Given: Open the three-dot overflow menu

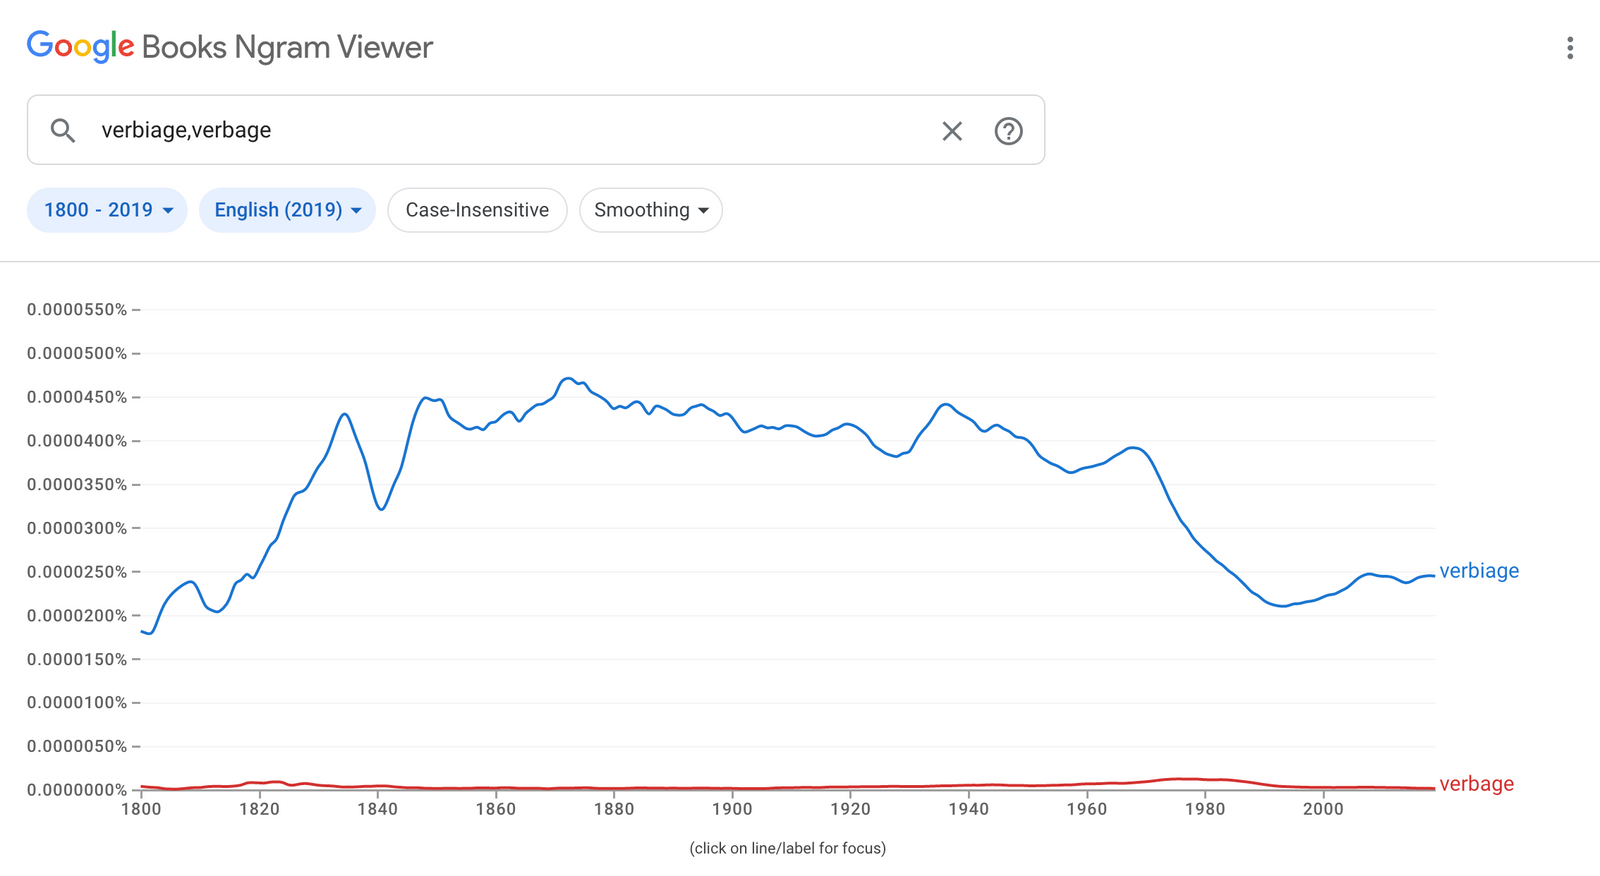Looking at the screenshot, I should click(1570, 47).
